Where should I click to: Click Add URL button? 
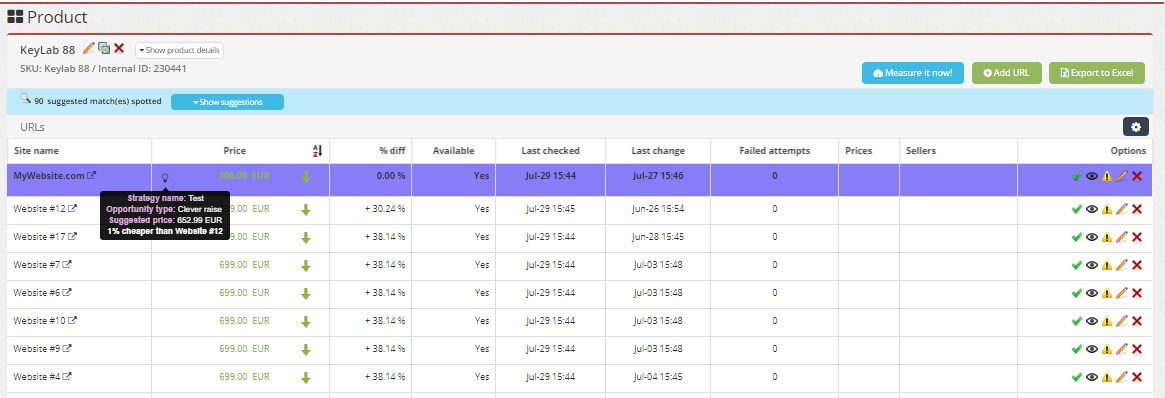(x=1007, y=73)
